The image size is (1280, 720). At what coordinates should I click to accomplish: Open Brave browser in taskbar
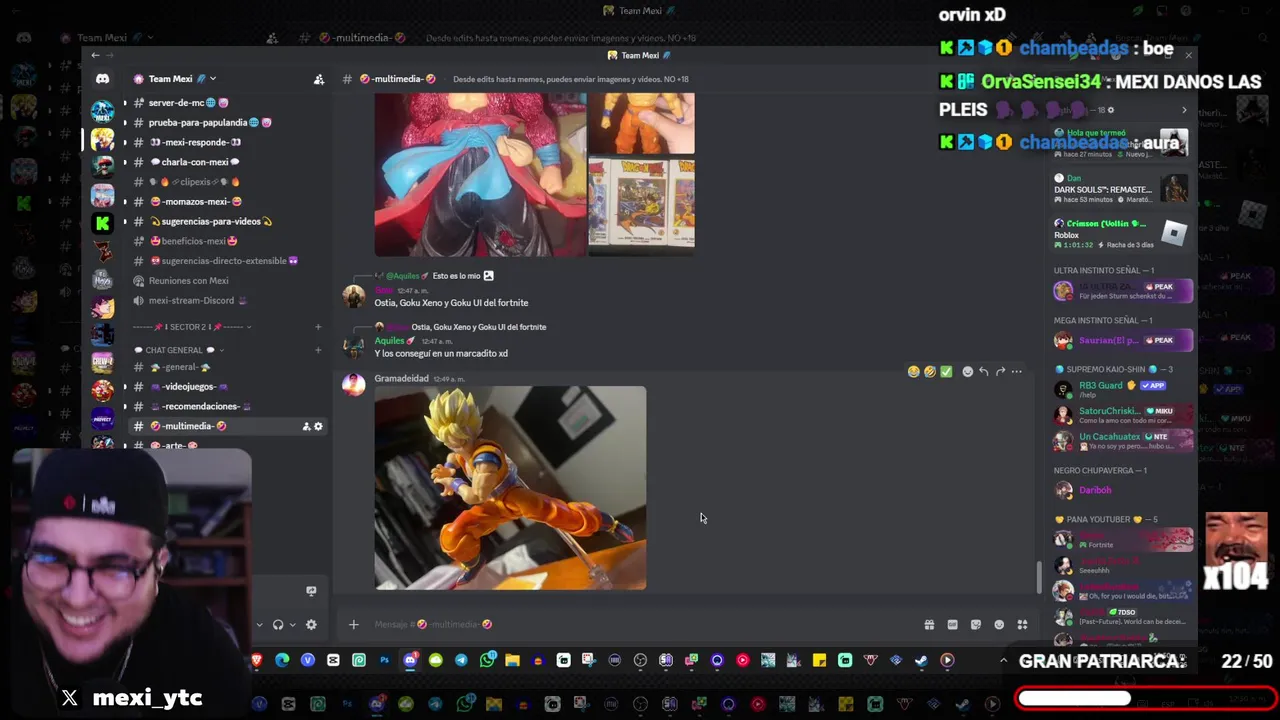coord(256,660)
